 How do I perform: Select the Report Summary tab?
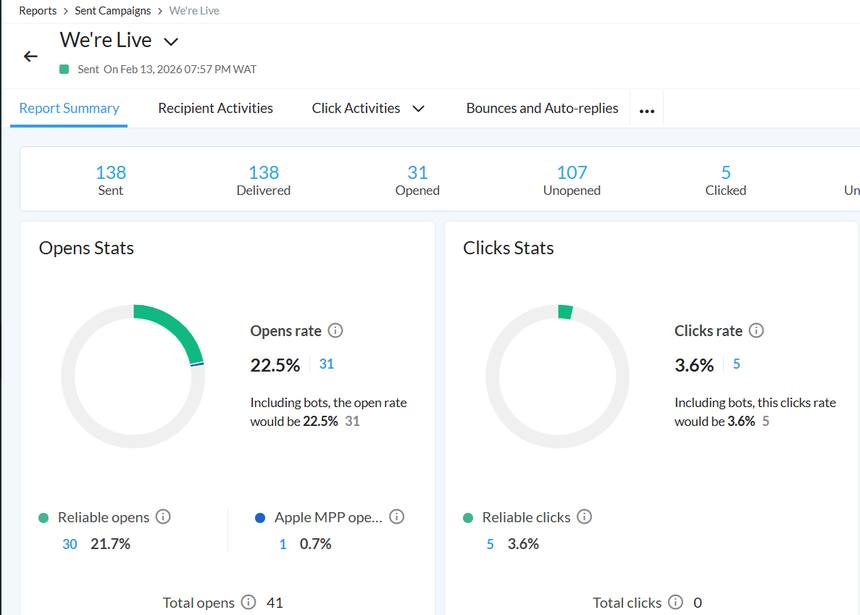[x=69, y=108]
